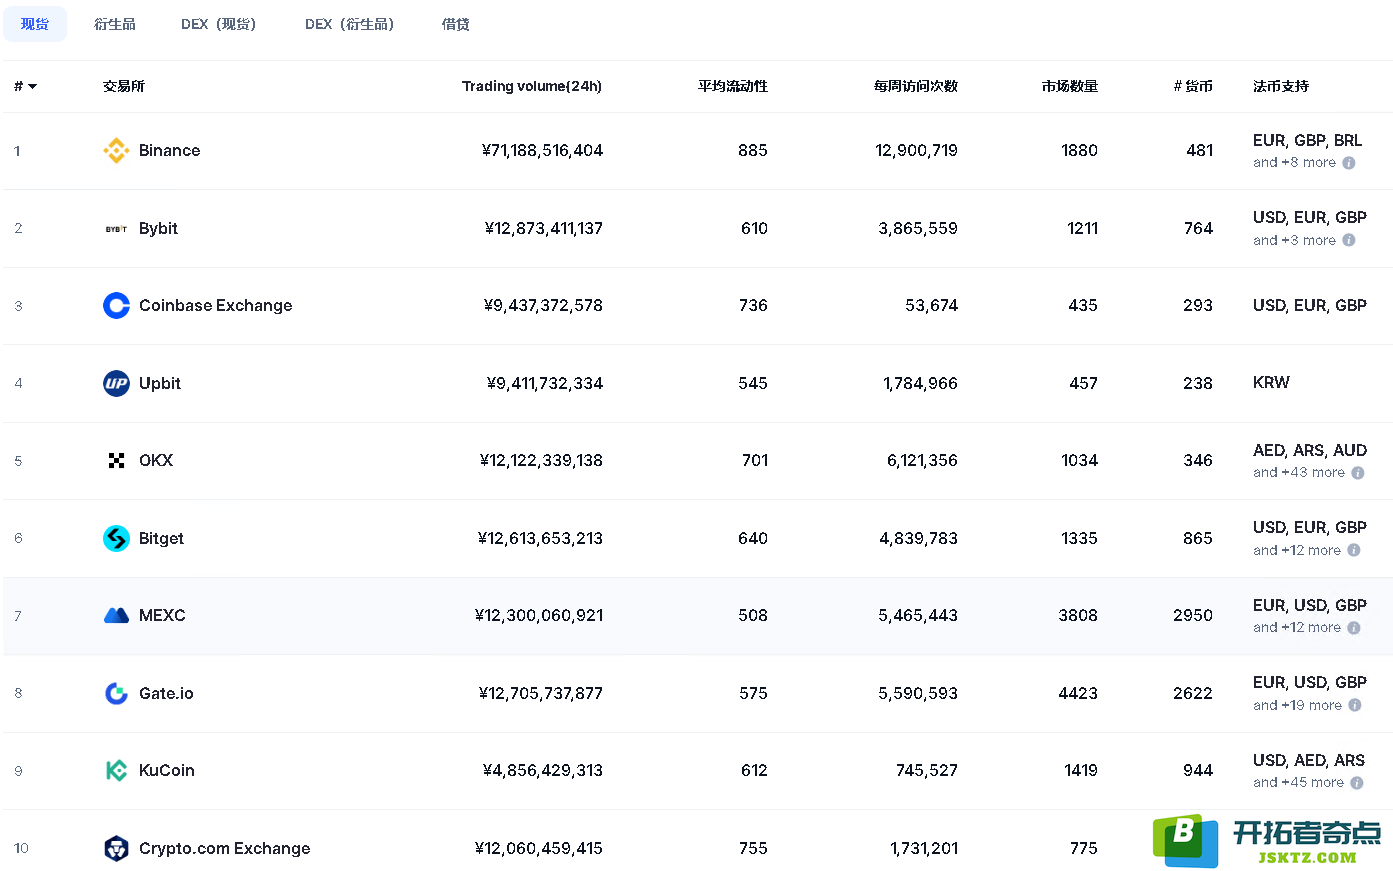The width and height of the screenshot is (1393, 871).
Task: Click the KuCoin logo icon
Action: (x=116, y=770)
